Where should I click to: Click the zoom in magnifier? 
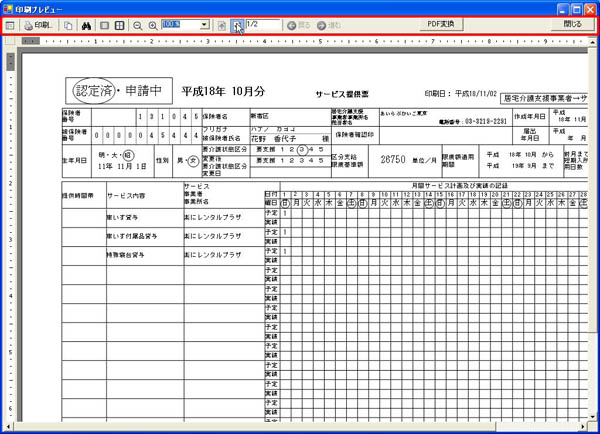point(153,26)
